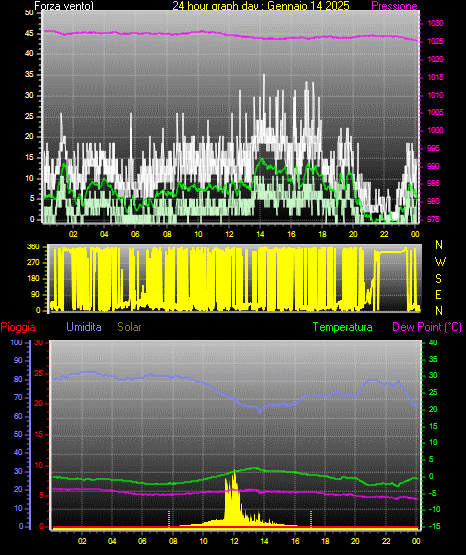Click red rain axis value 15
This screenshot has height=555, width=466.
point(39,435)
